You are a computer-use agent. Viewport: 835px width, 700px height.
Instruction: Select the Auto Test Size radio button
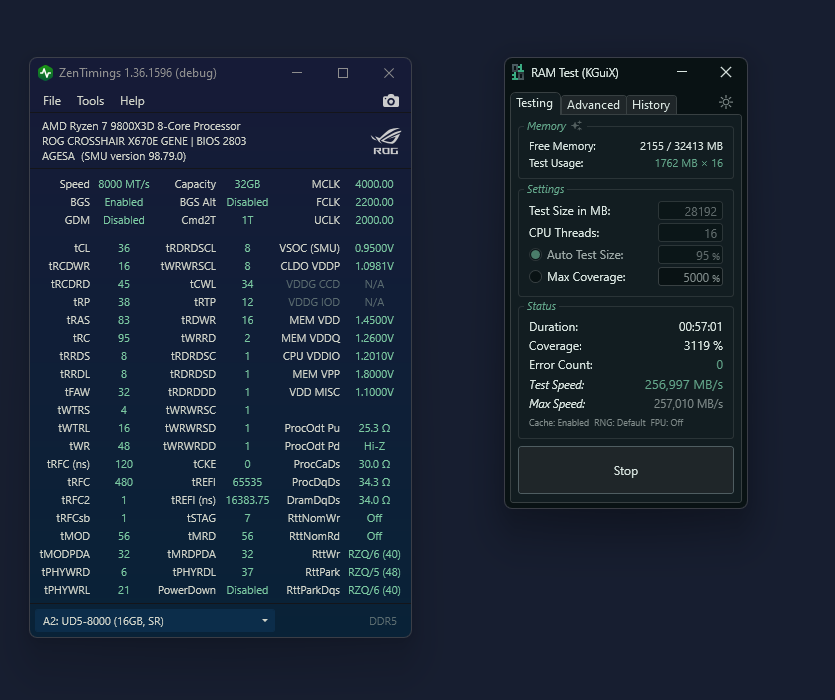[x=536, y=255]
